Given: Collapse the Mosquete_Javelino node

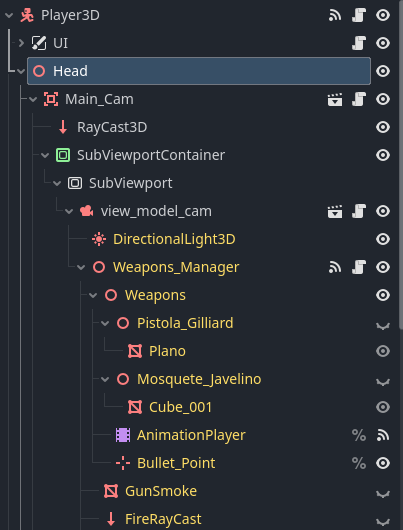Looking at the screenshot, I should (x=105, y=380).
